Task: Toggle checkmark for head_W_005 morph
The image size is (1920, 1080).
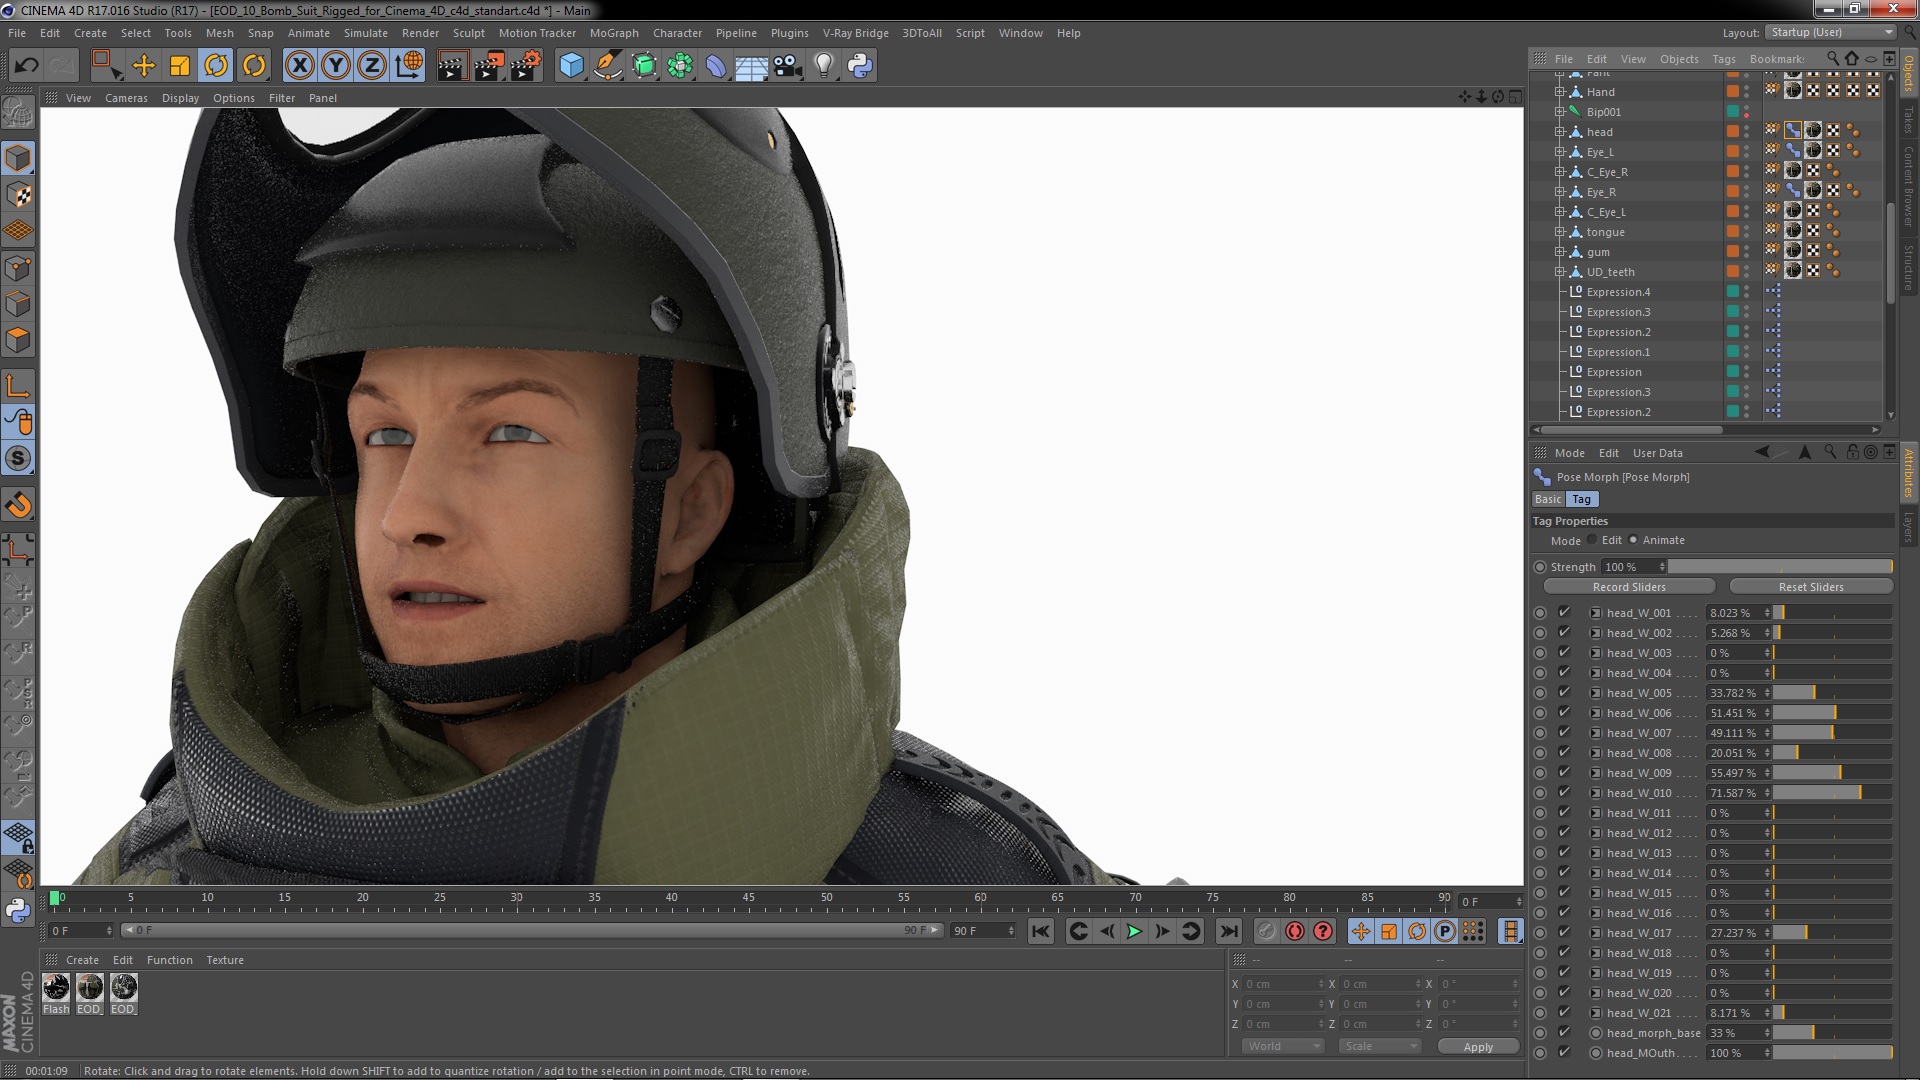Action: [x=1564, y=693]
